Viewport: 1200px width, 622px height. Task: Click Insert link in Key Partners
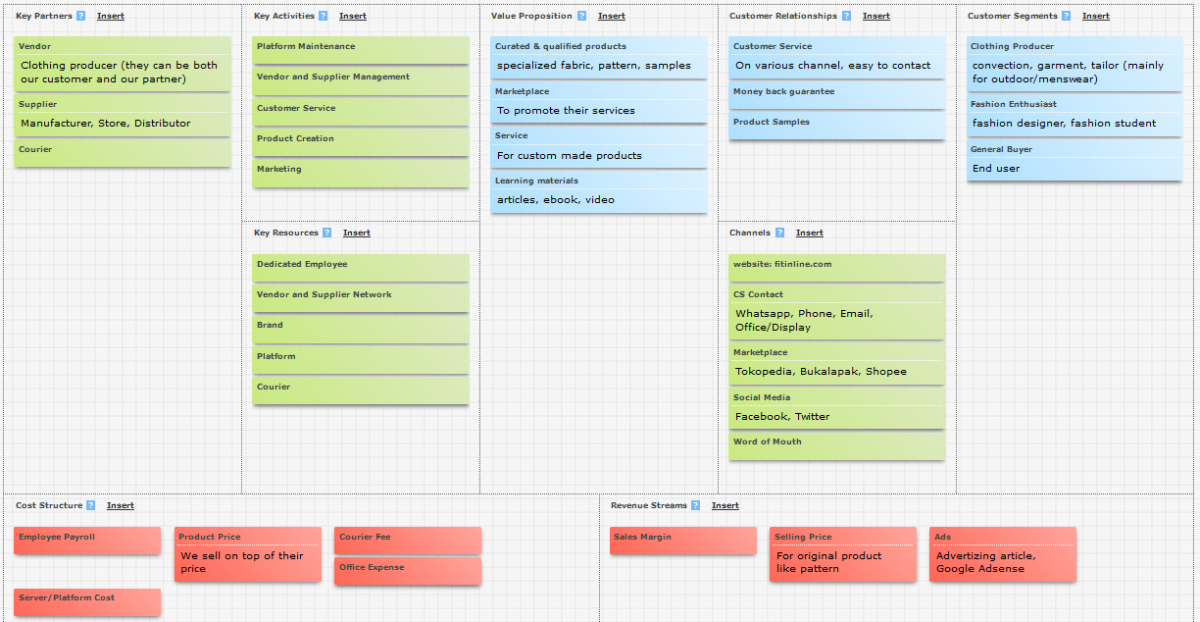click(111, 16)
